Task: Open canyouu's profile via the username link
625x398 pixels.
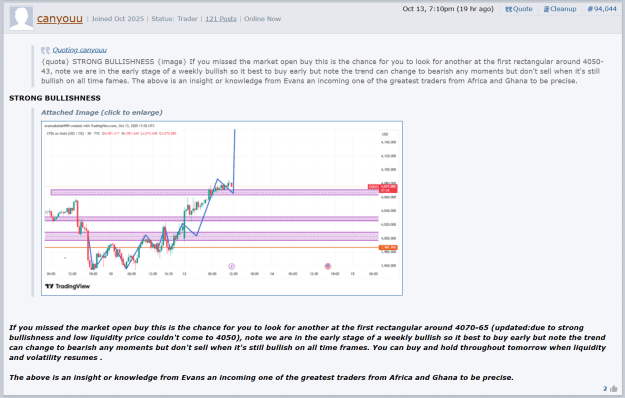Action: 60,19
